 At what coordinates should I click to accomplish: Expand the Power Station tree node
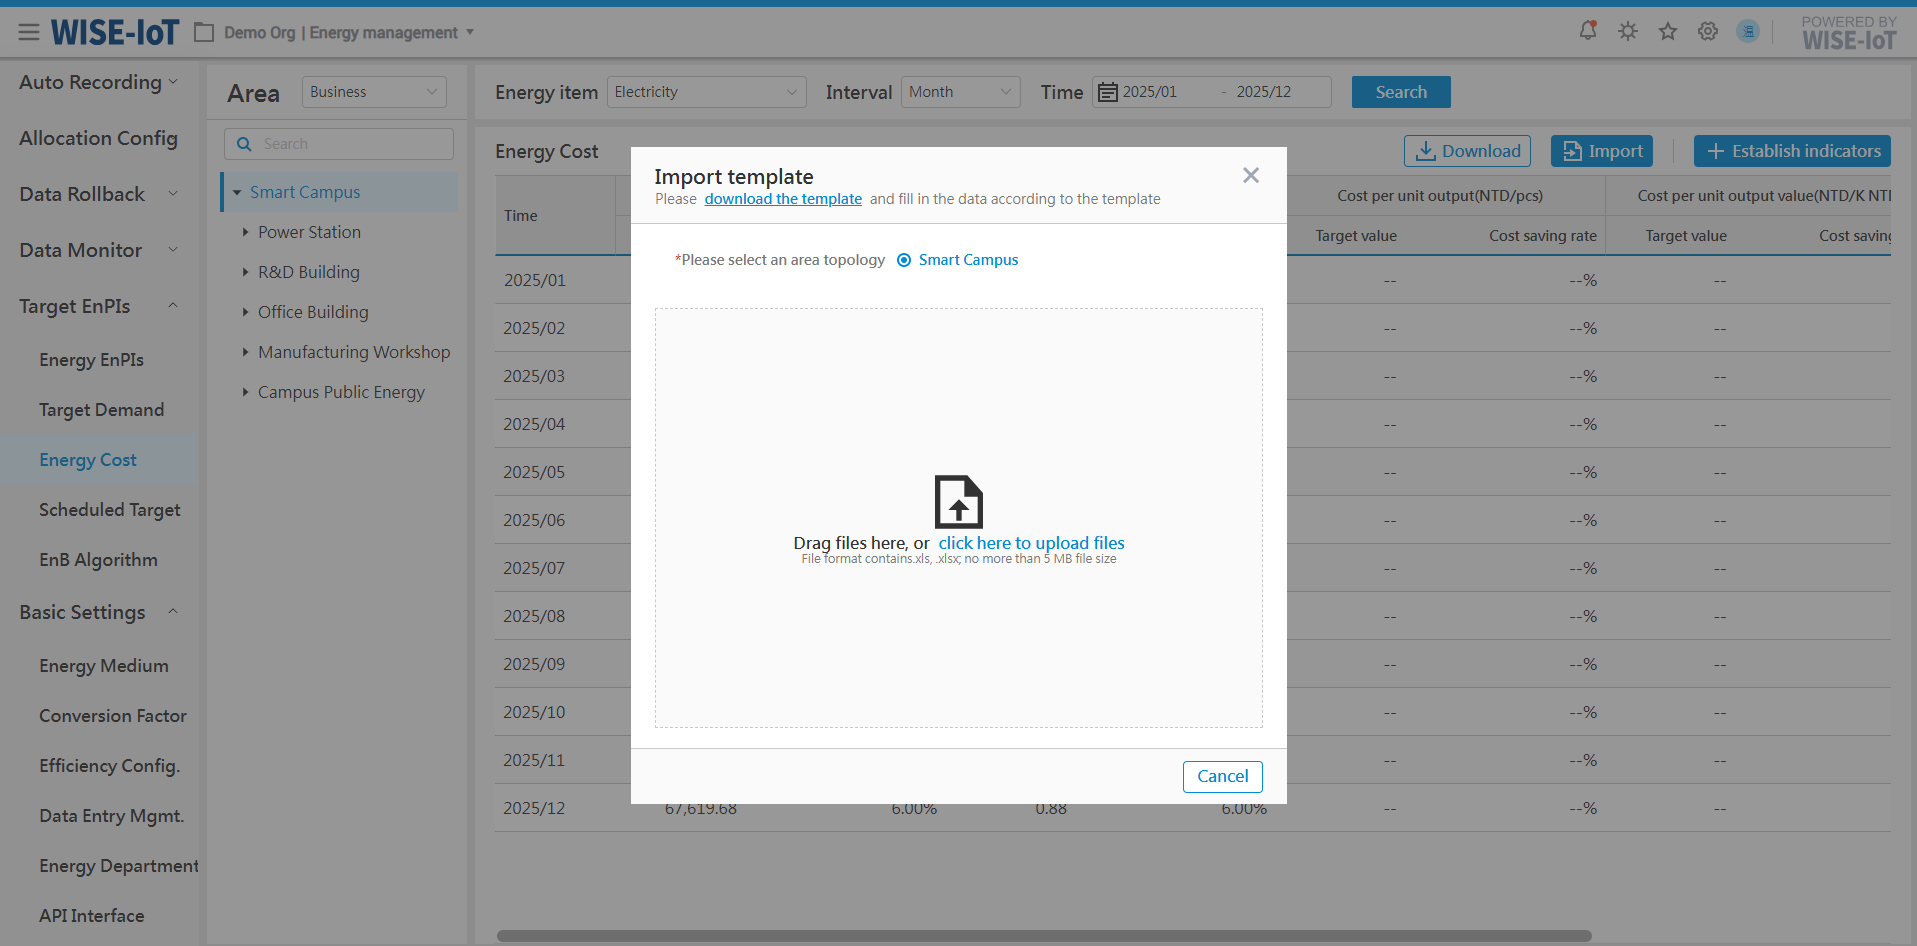(x=245, y=232)
